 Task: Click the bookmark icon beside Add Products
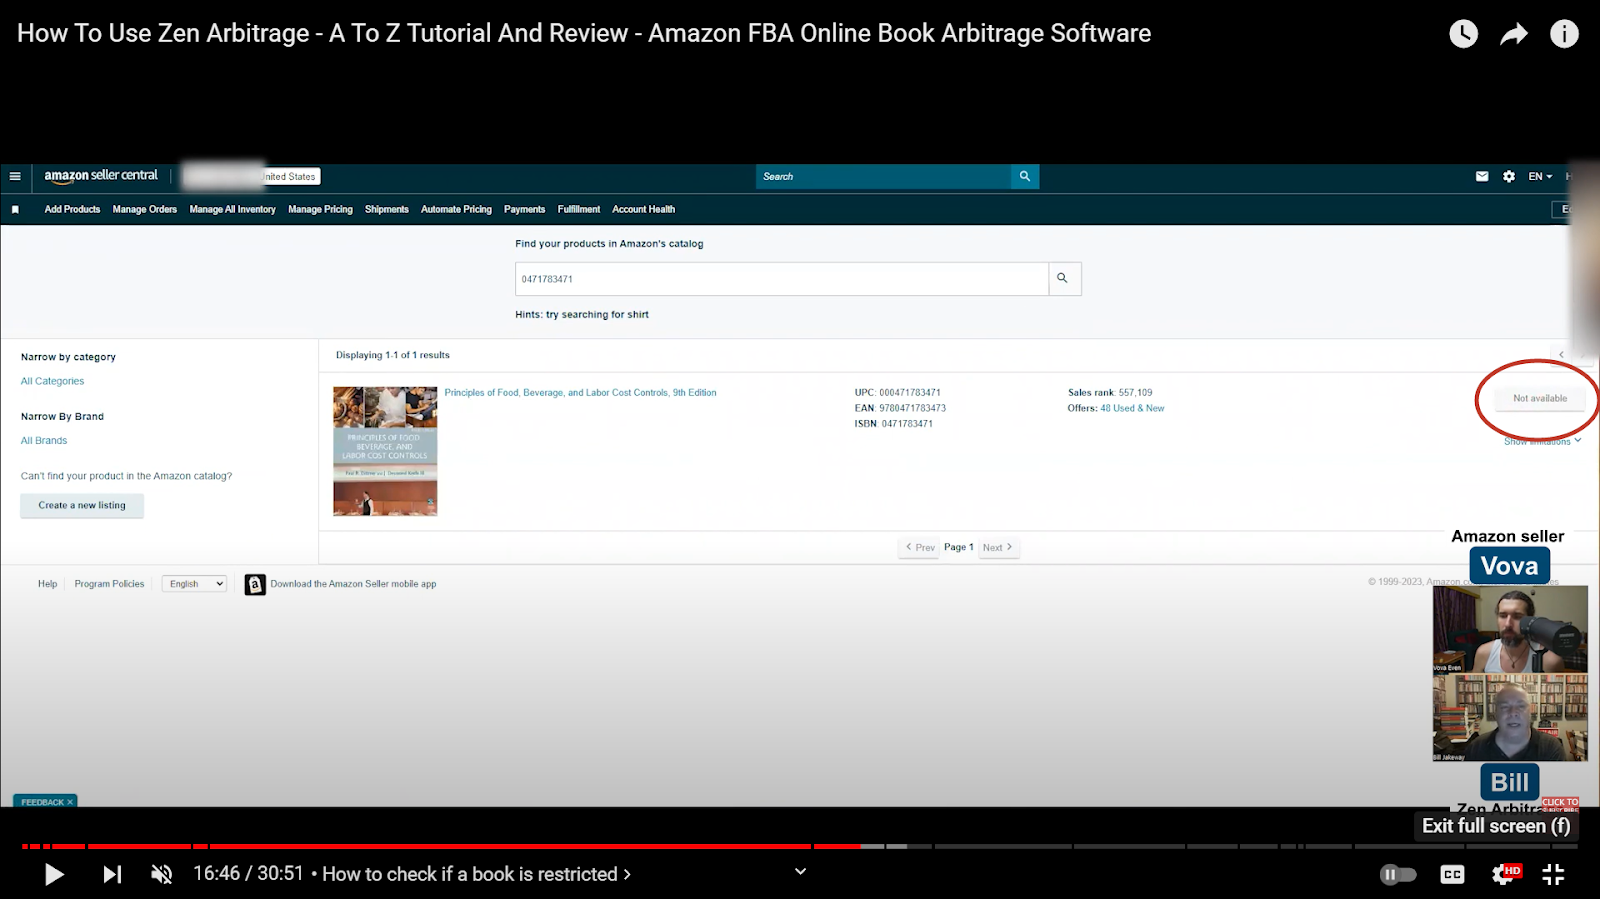coord(15,209)
